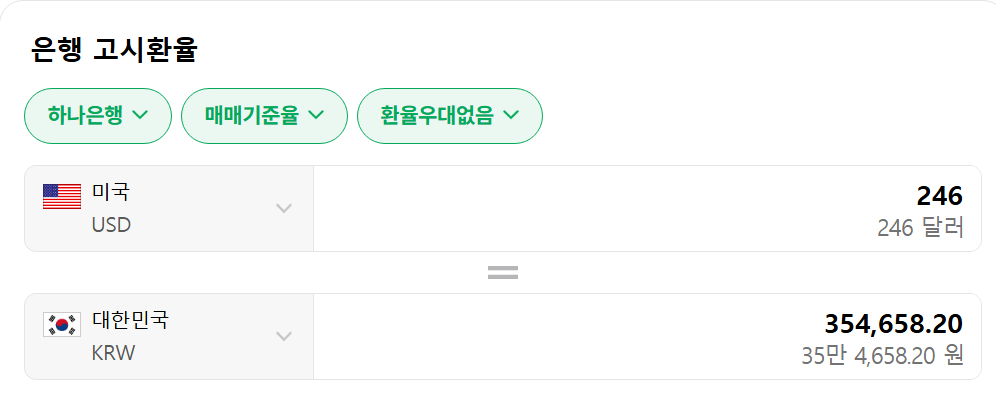
Task: Click the 은행 고시환율 heading
Action: click(114, 49)
